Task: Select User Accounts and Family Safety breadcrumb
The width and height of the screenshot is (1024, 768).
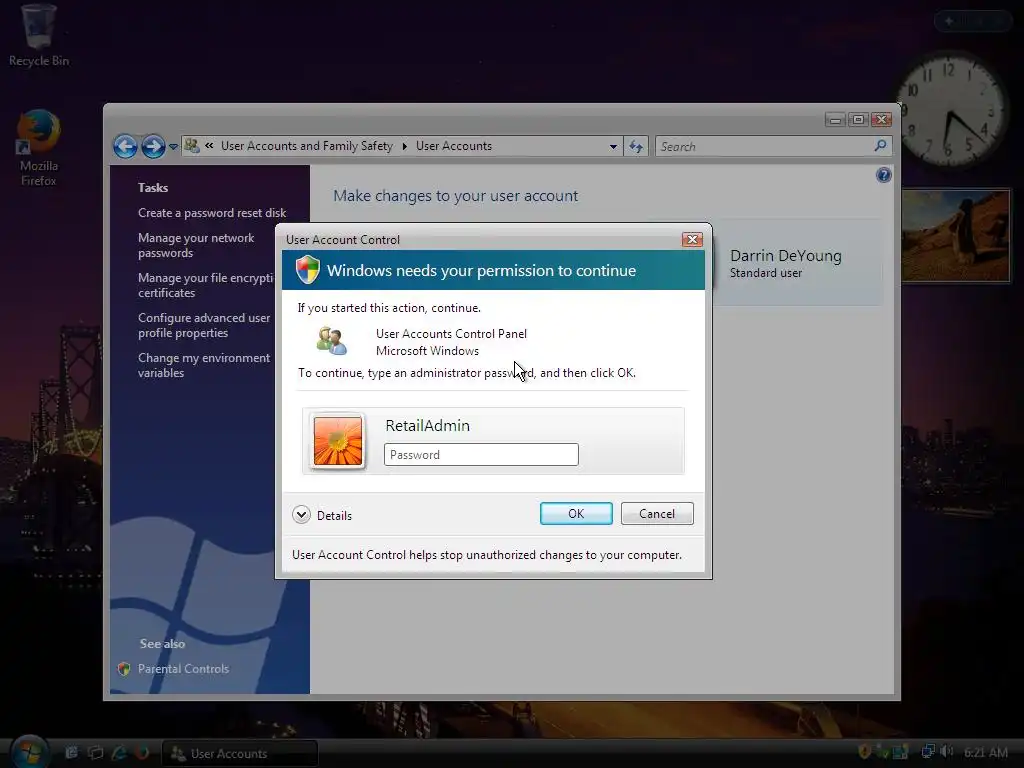Action: (307, 146)
